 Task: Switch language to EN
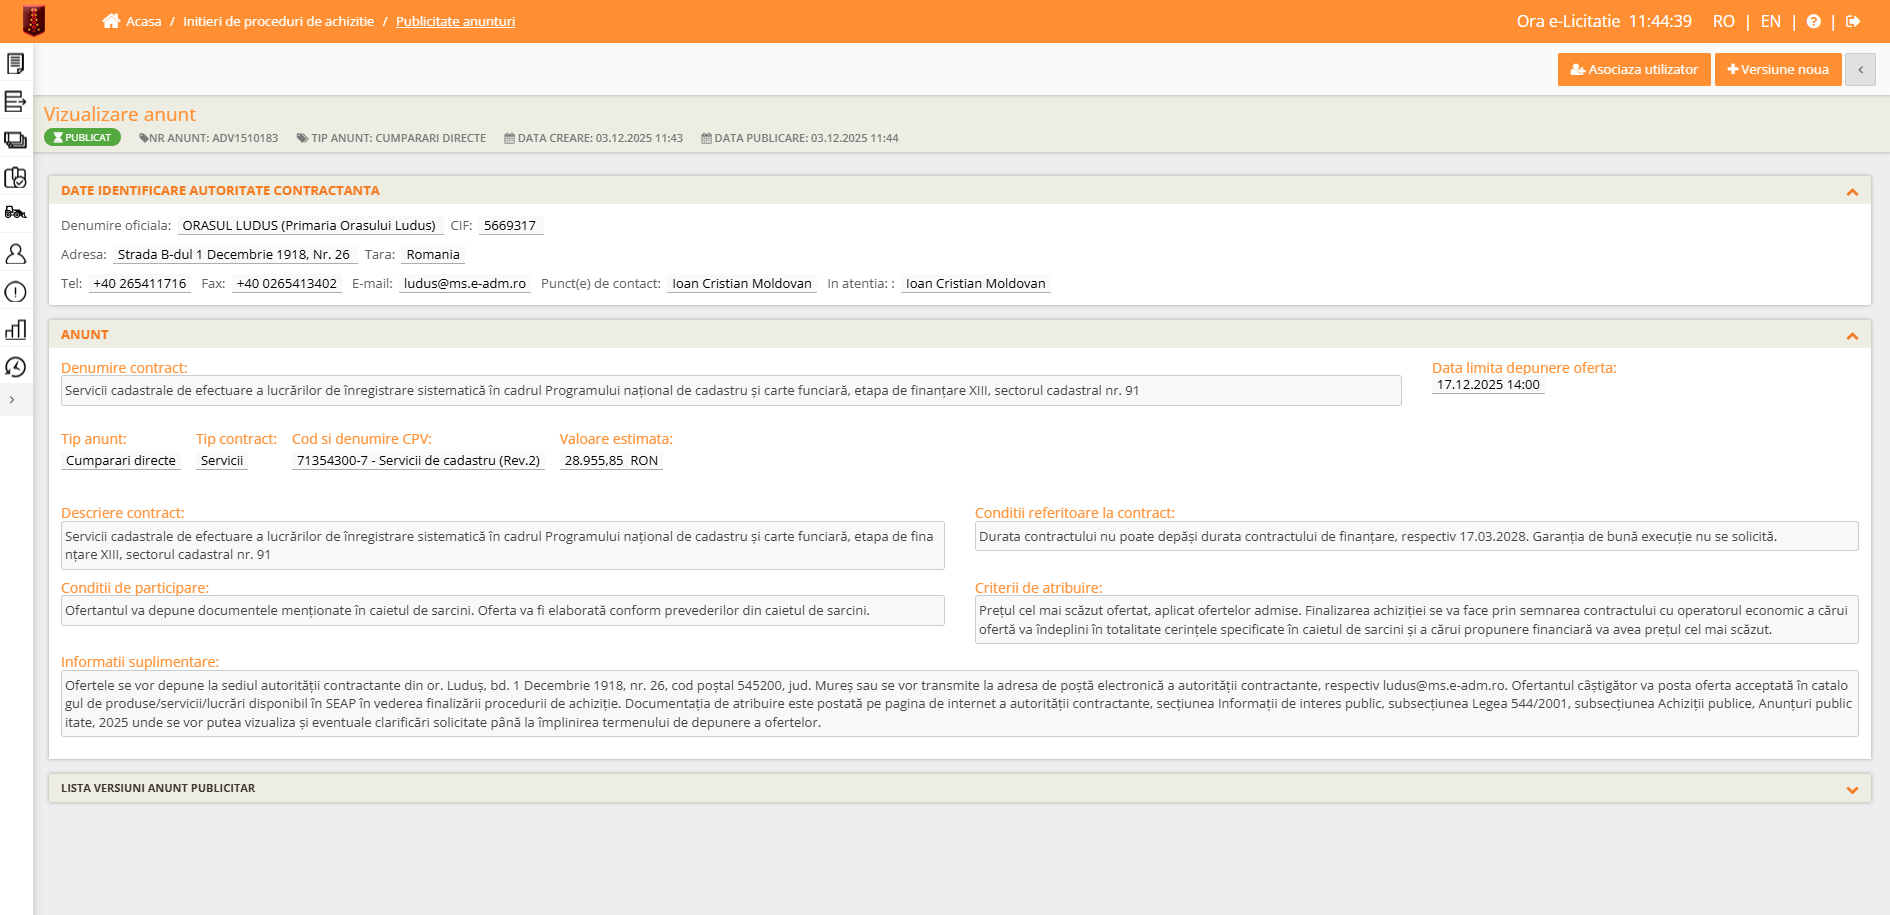point(1770,21)
